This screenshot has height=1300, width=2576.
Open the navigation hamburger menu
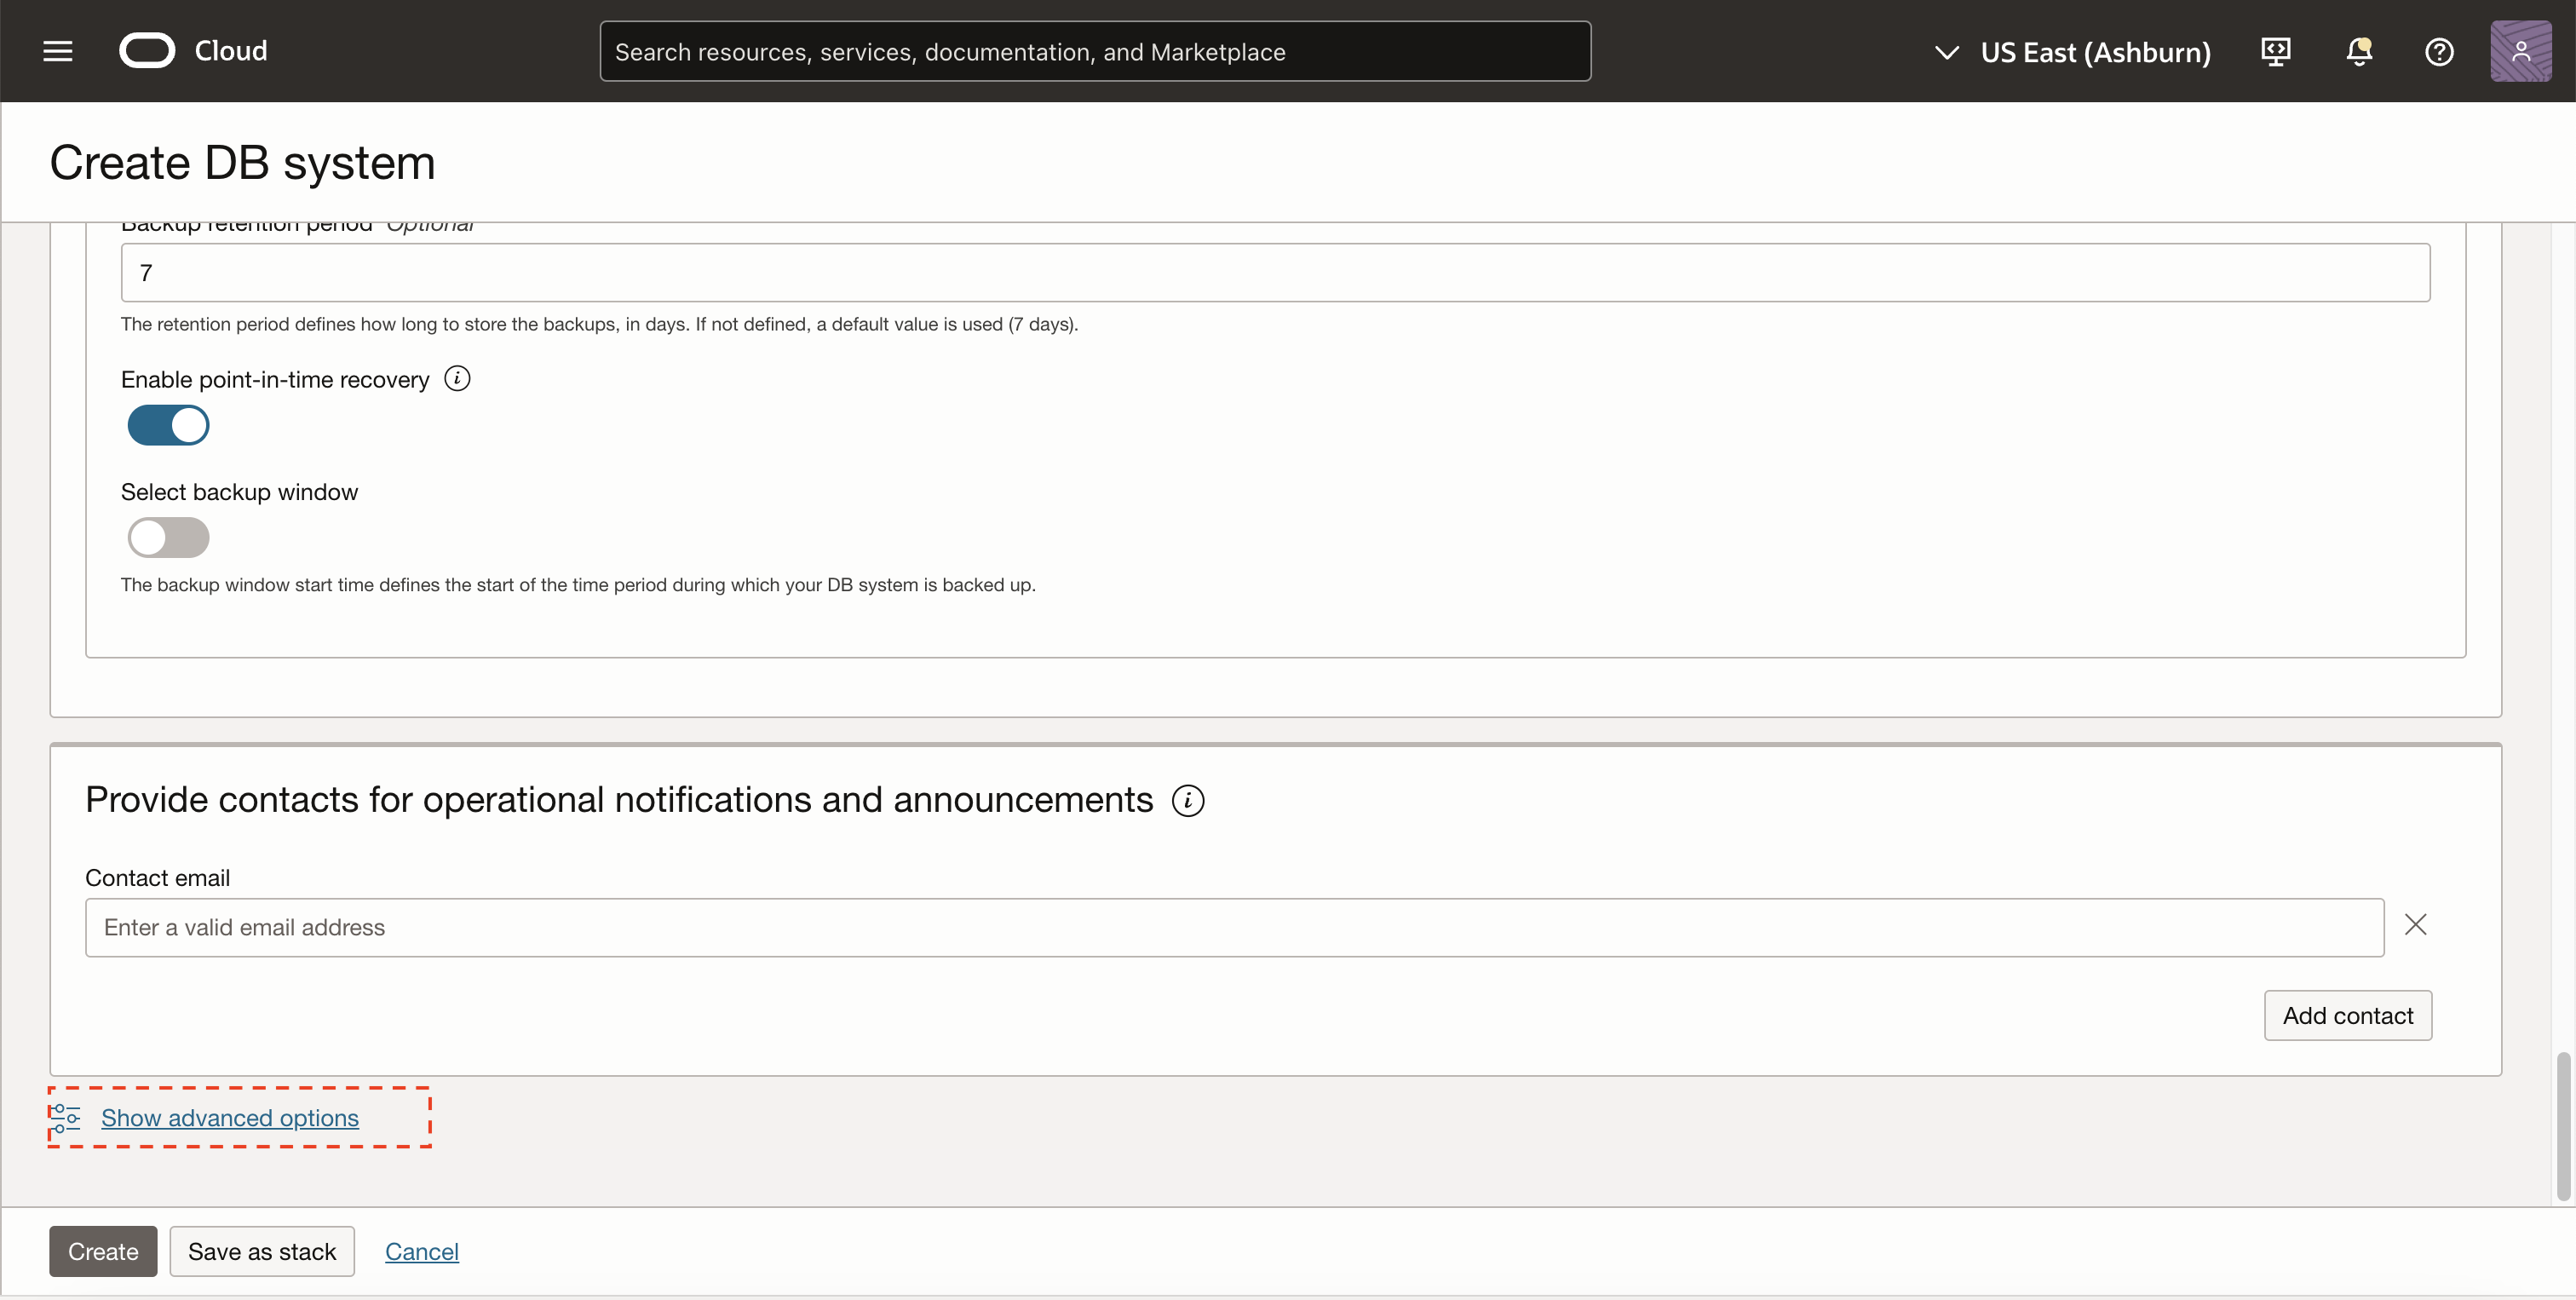click(x=57, y=51)
